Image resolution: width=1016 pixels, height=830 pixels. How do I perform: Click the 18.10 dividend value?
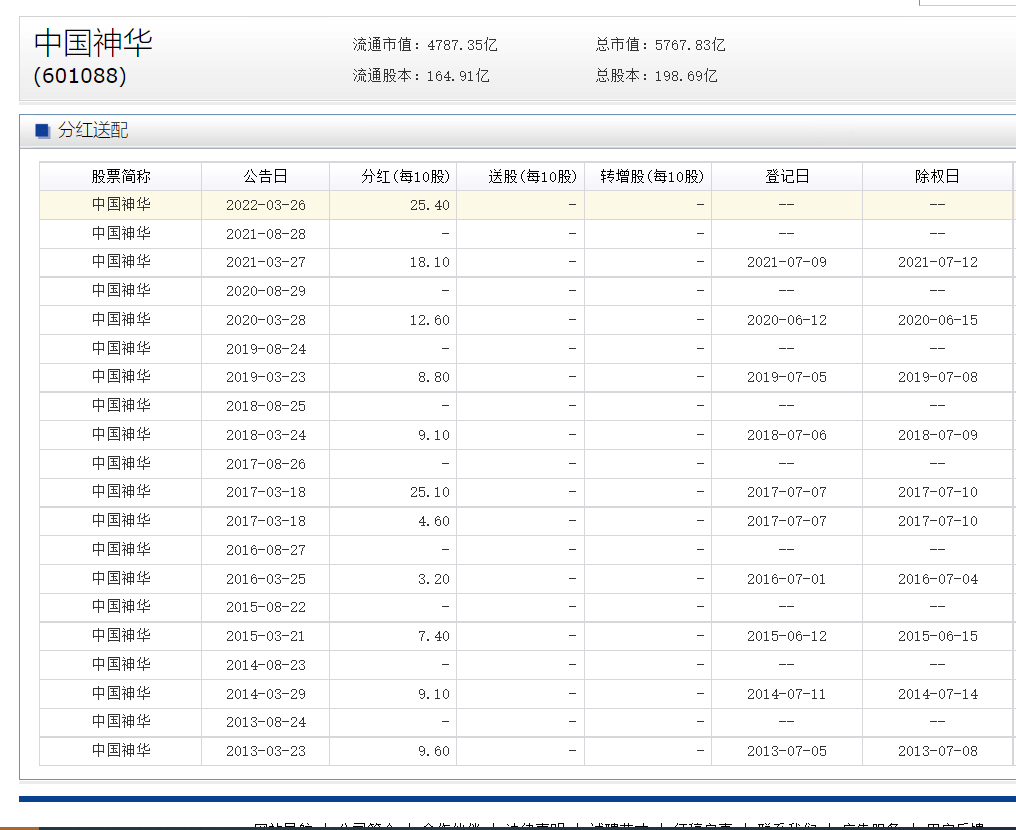[430, 262]
